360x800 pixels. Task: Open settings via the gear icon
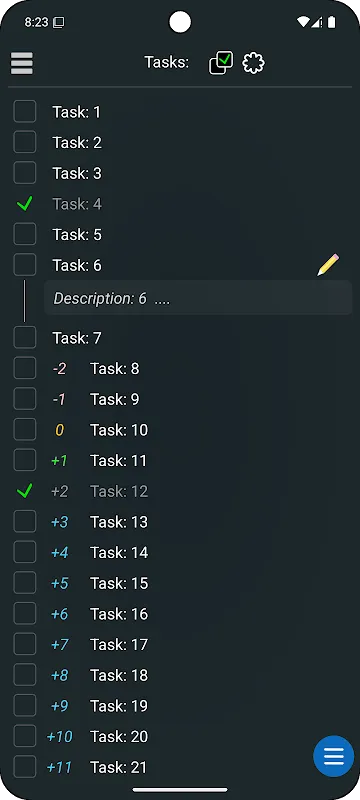[x=253, y=63]
